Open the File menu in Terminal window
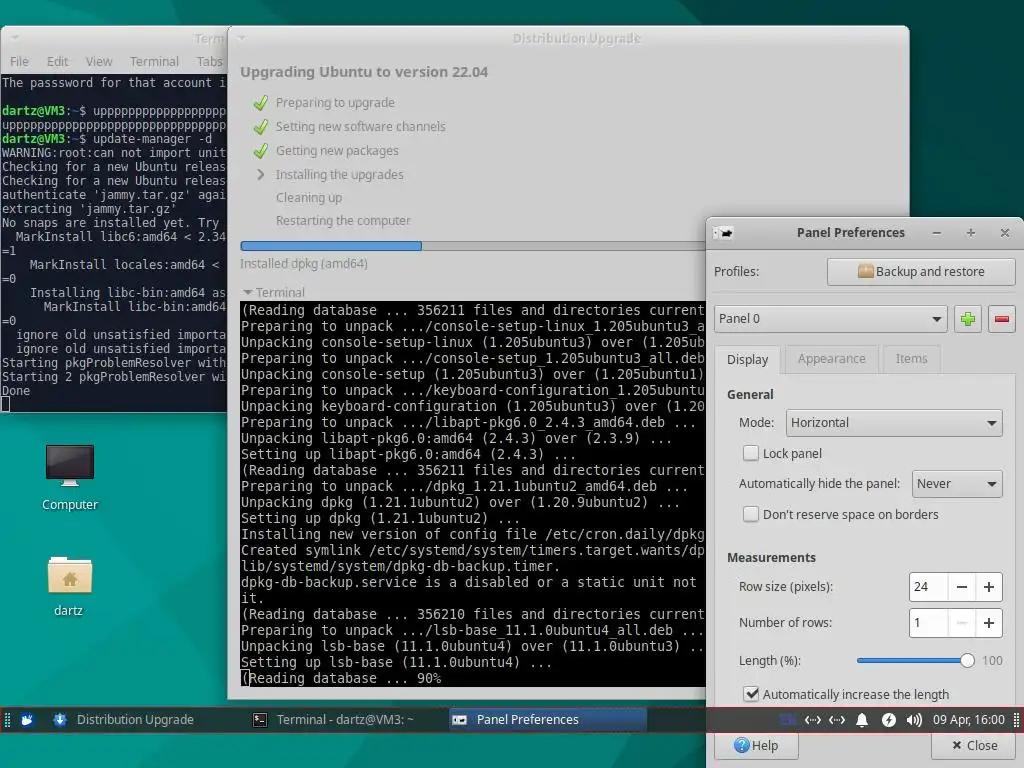1024x768 pixels. pyautogui.click(x=19, y=61)
